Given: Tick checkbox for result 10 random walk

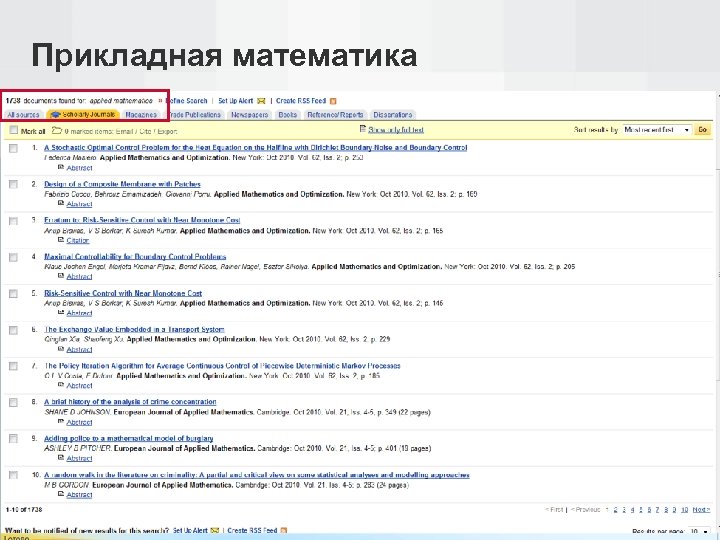Looking at the screenshot, I should pyautogui.click(x=13, y=475).
